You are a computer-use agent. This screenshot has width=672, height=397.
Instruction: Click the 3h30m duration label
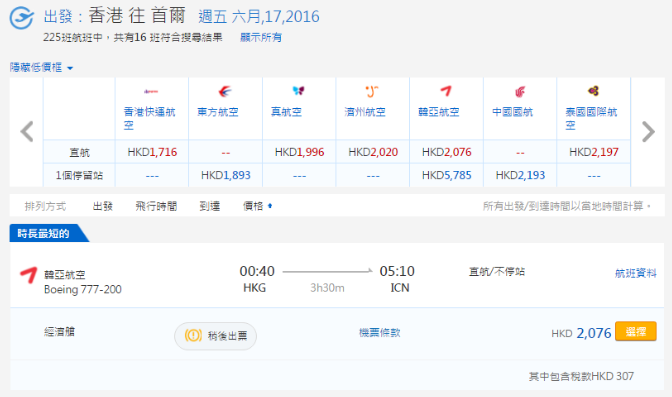327,288
